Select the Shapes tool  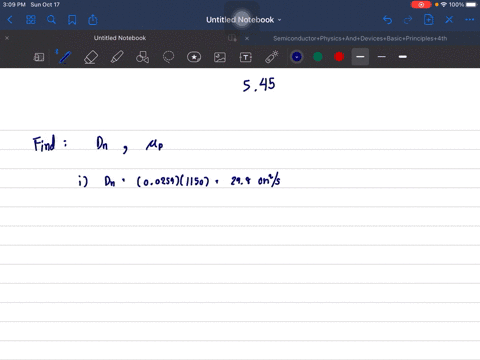pyautogui.click(x=142, y=57)
